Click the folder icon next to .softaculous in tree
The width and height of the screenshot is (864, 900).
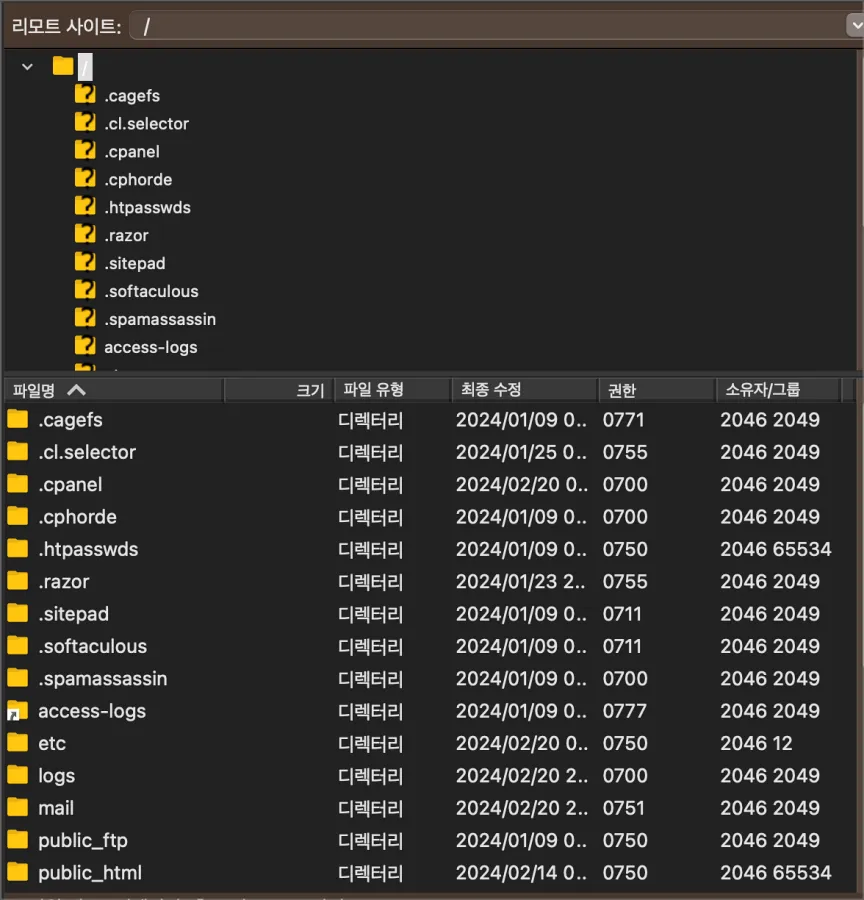click(85, 291)
